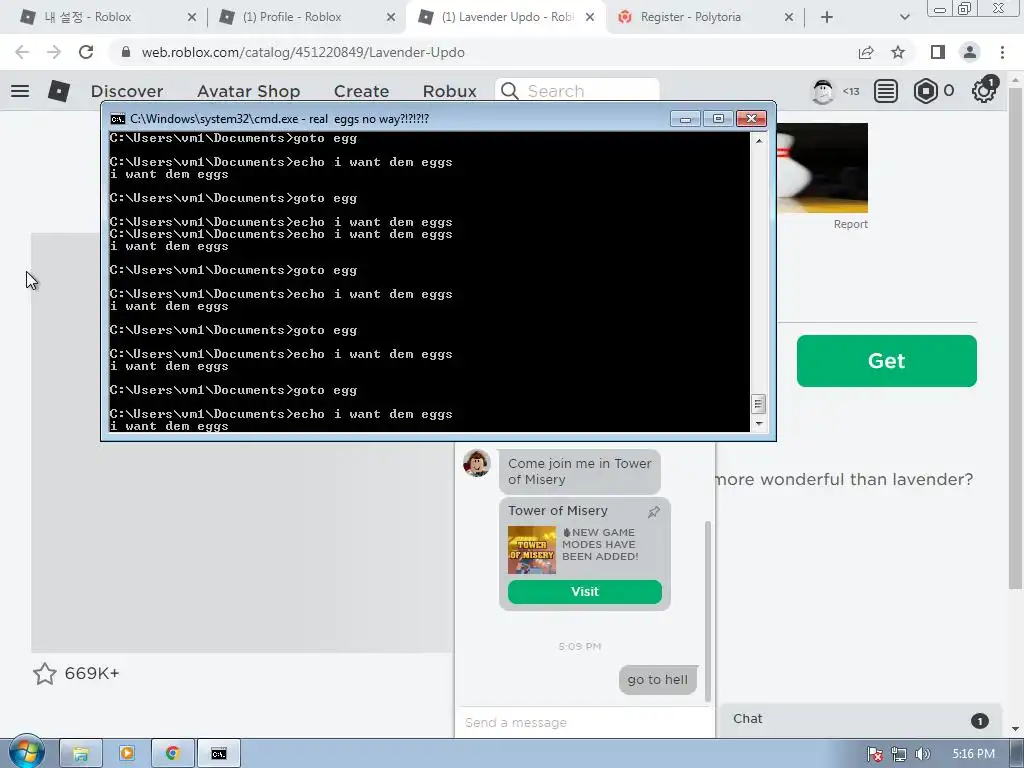Screen dimensions: 1024x768
Task: Open Windows Explorer from the taskbar
Action: (x=81, y=754)
